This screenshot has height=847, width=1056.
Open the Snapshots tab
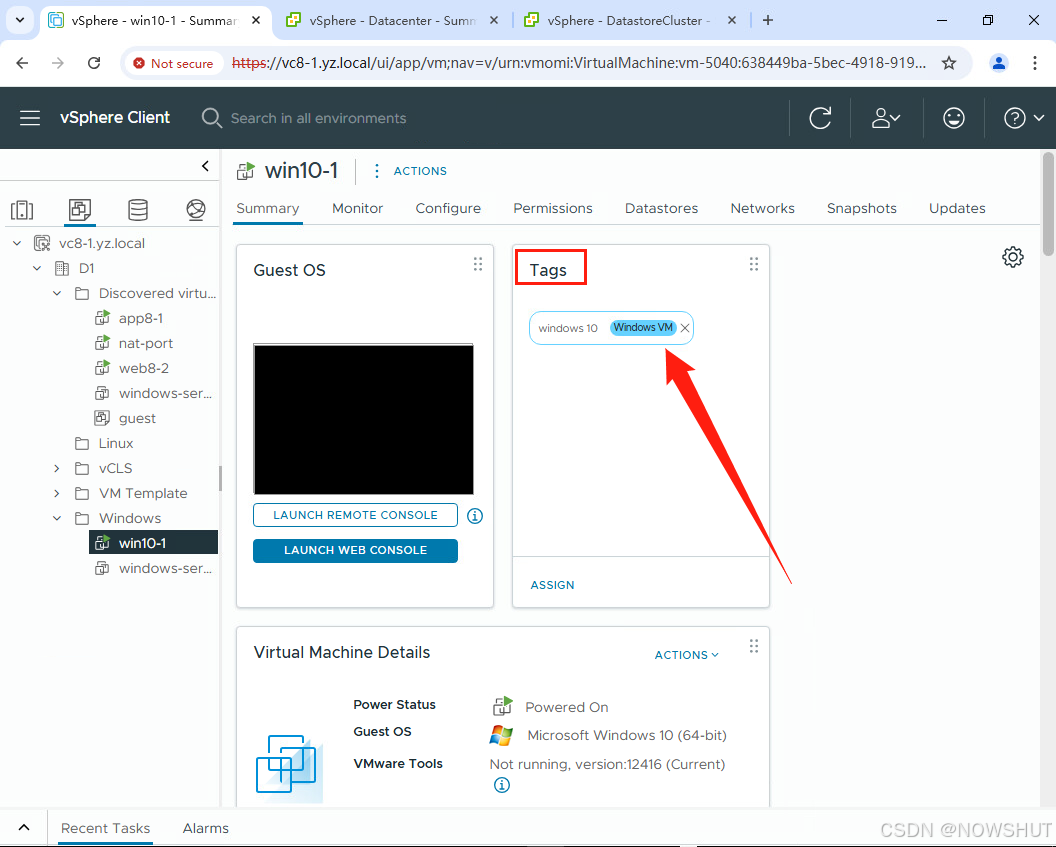coord(861,209)
